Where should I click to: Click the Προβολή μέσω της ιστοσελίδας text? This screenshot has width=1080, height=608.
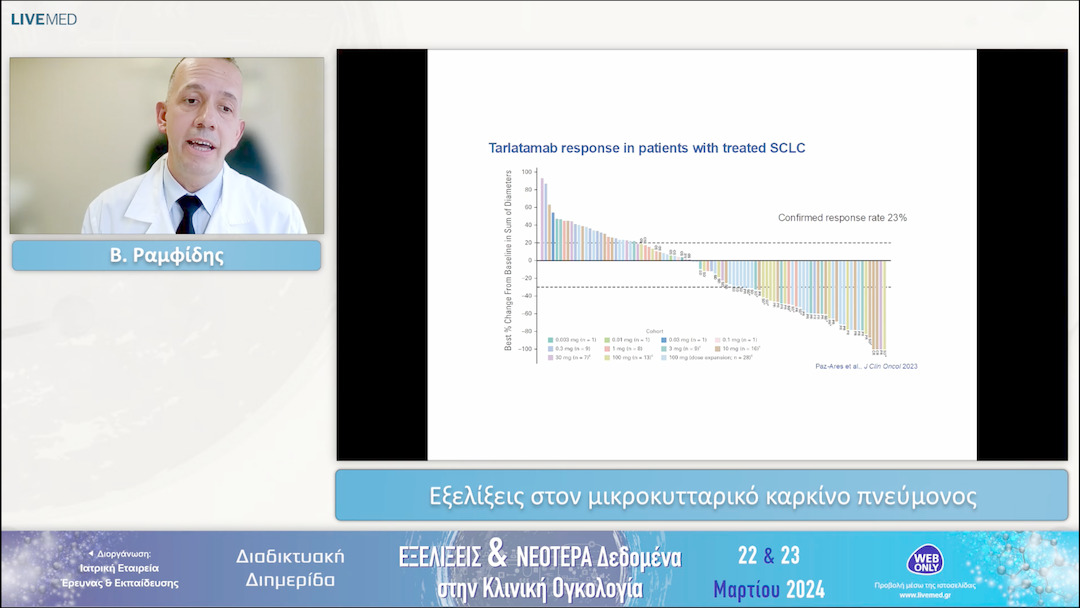pos(925,585)
